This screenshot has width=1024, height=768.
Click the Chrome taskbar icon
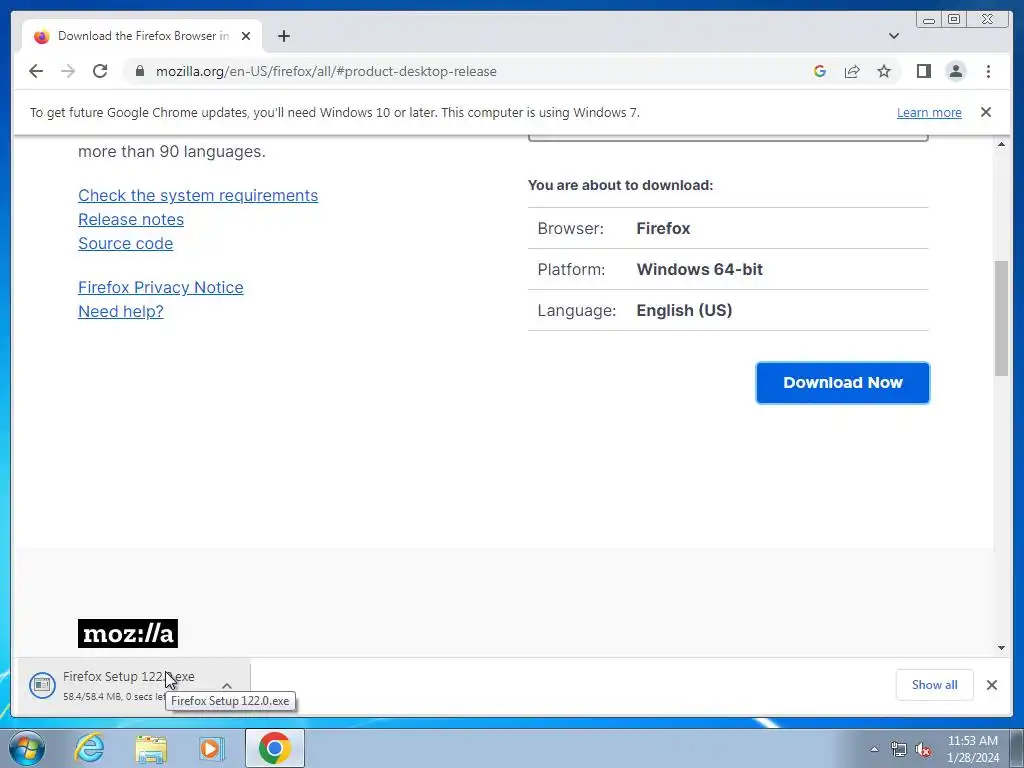275,748
